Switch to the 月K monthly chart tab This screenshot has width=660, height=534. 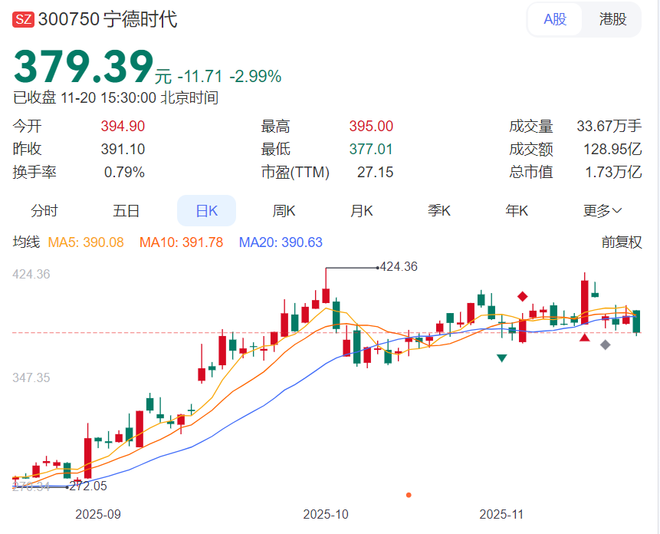click(x=361, y=211)
